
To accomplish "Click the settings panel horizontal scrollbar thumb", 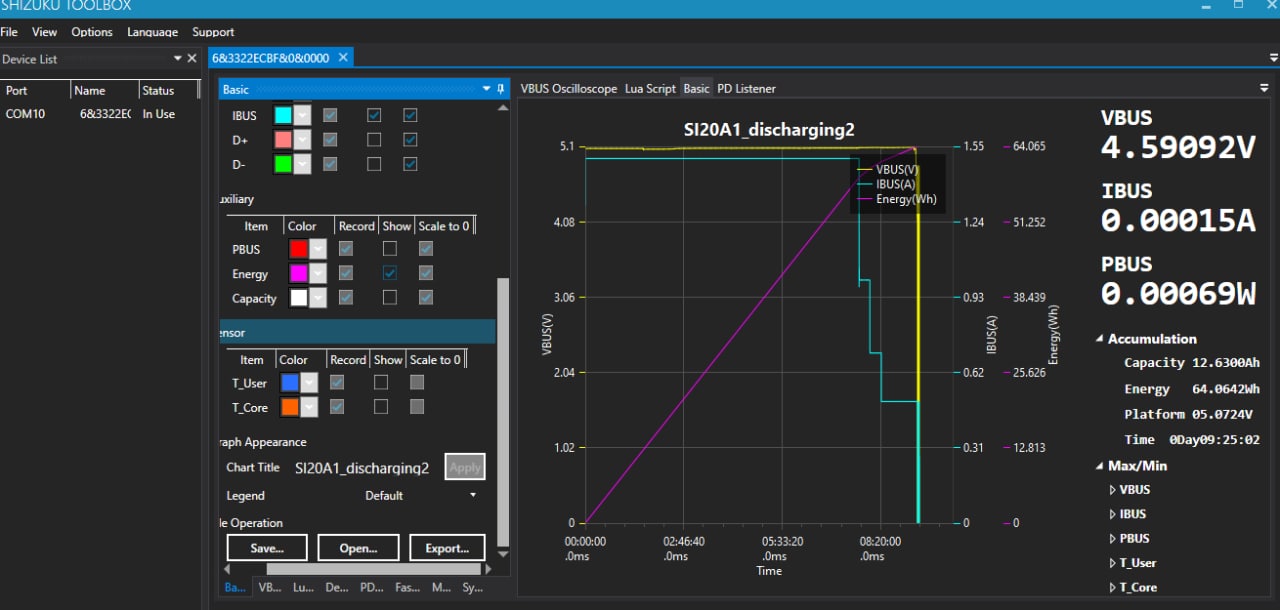I will (374, 569).
